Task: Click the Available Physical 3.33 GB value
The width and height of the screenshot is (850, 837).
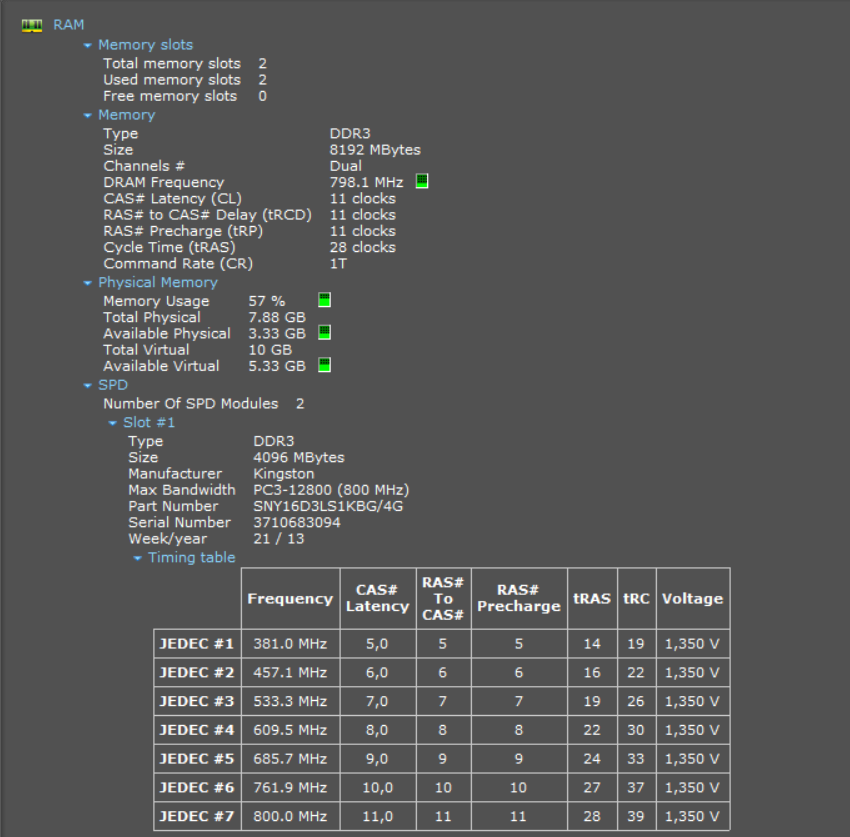Action: (277, 333)
